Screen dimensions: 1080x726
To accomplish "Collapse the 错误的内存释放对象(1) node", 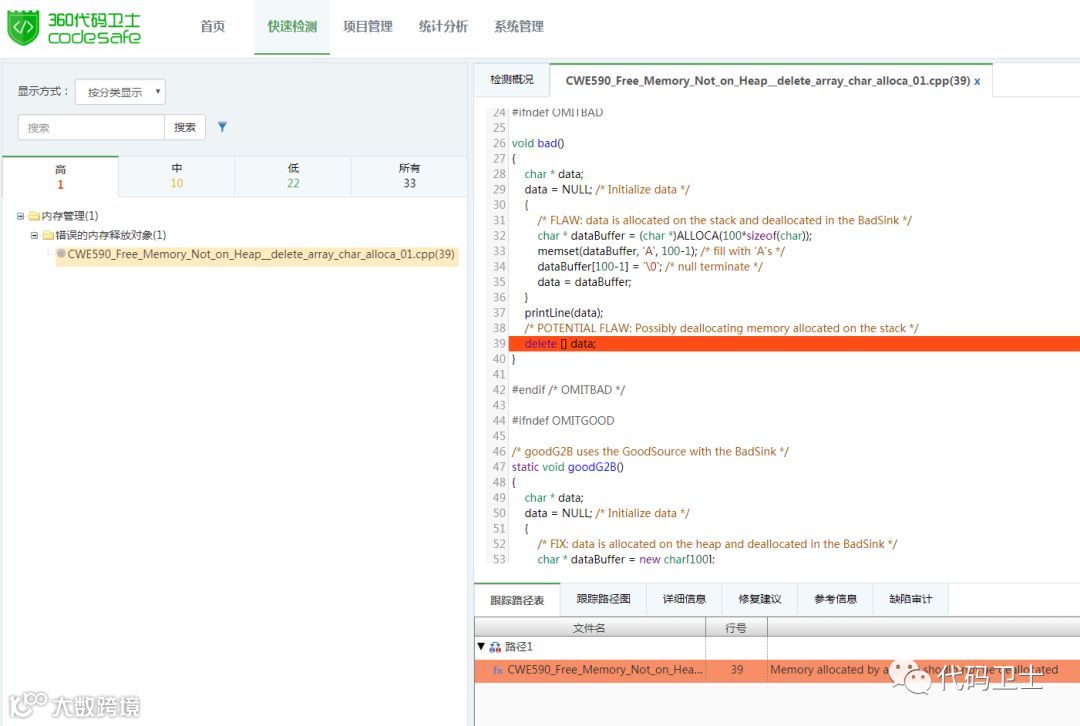I will point(34,236).
